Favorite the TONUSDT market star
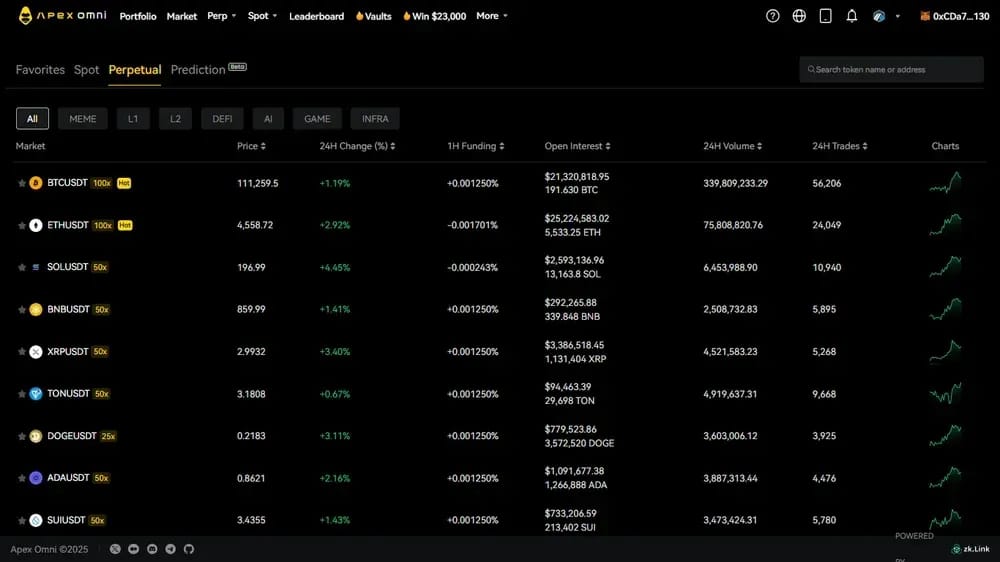Image resolution: width=1000 pixels, height=562 pixels. tap(22, 394)
